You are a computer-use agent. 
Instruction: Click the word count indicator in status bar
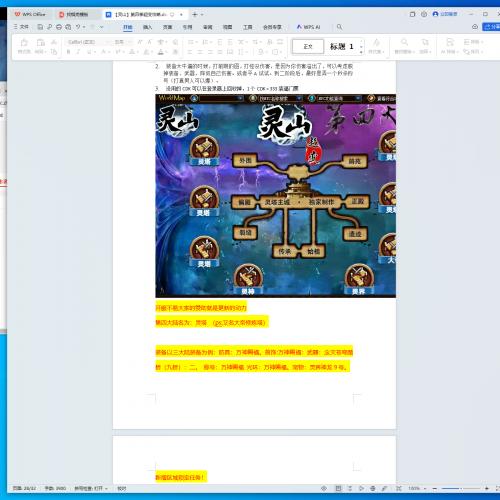pos(55,488)
